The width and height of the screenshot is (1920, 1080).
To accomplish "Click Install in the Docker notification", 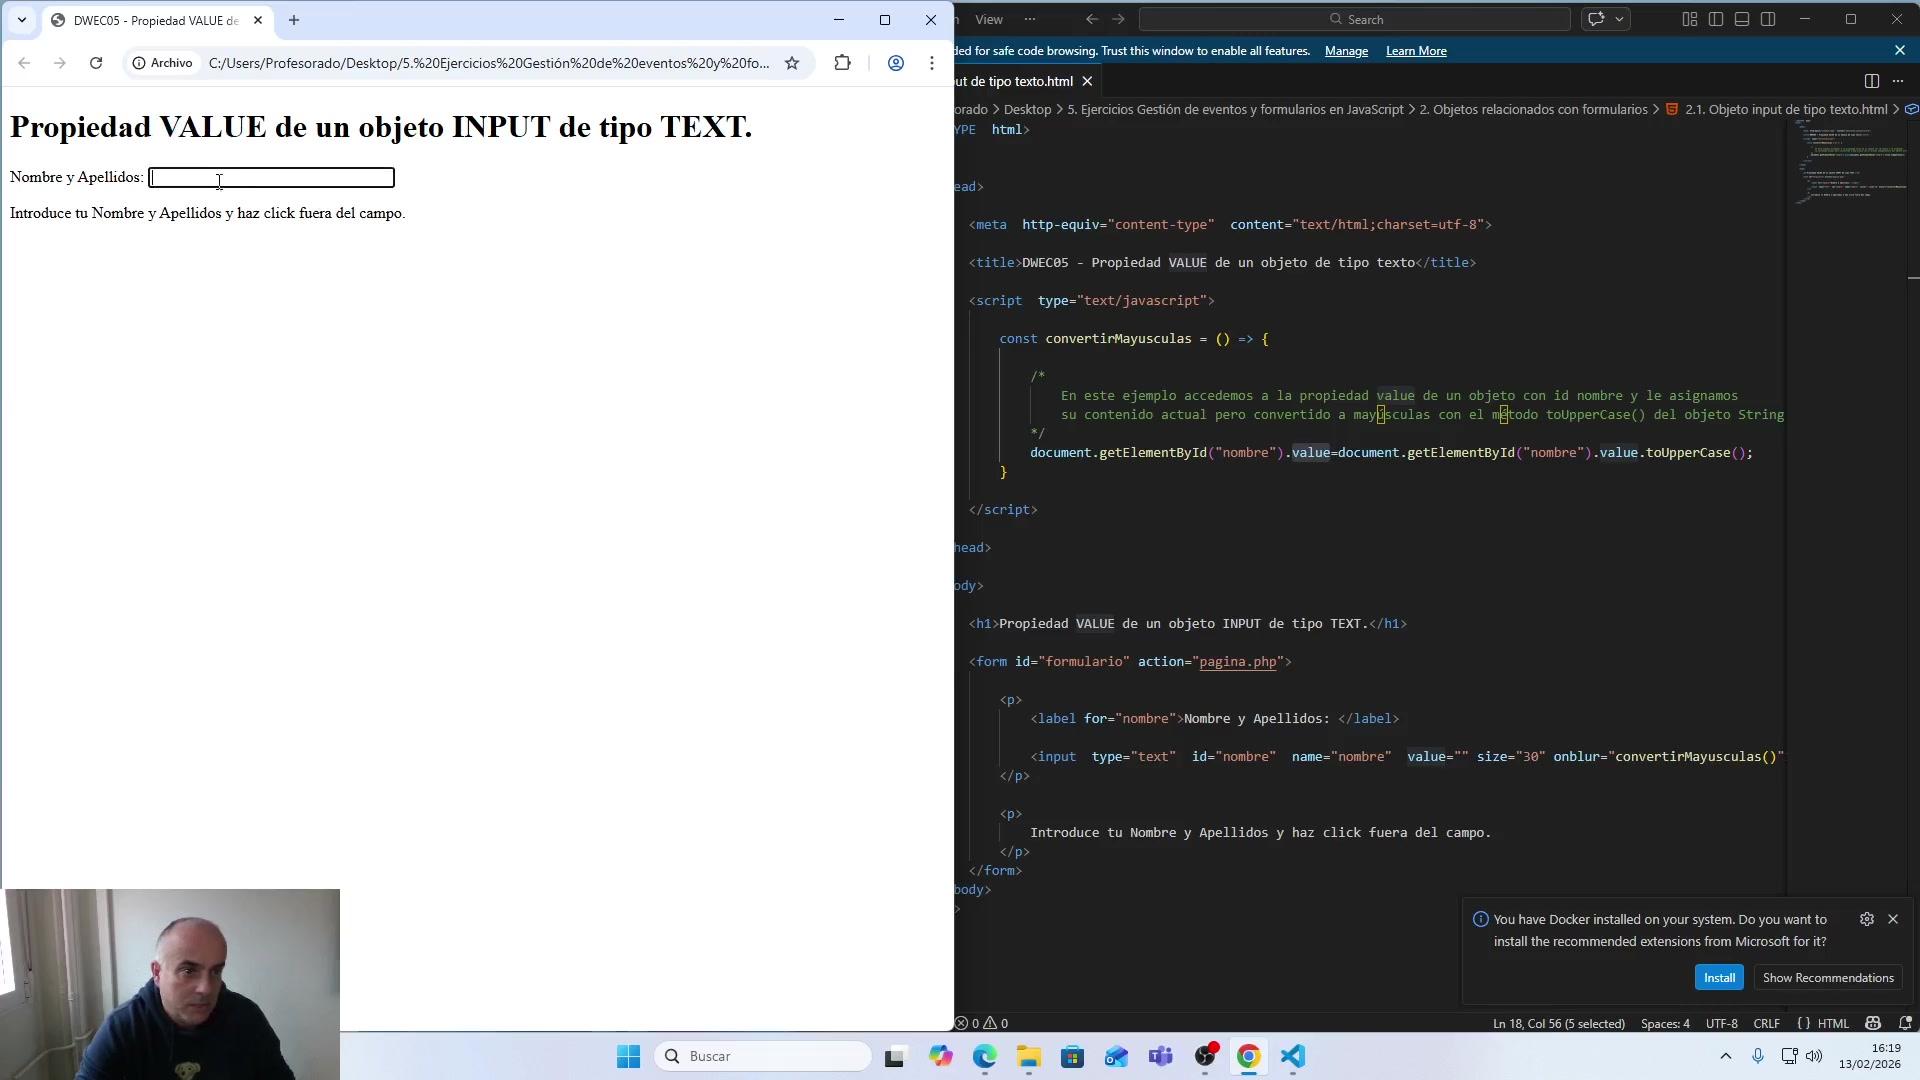I will [x=1719, y=978].
